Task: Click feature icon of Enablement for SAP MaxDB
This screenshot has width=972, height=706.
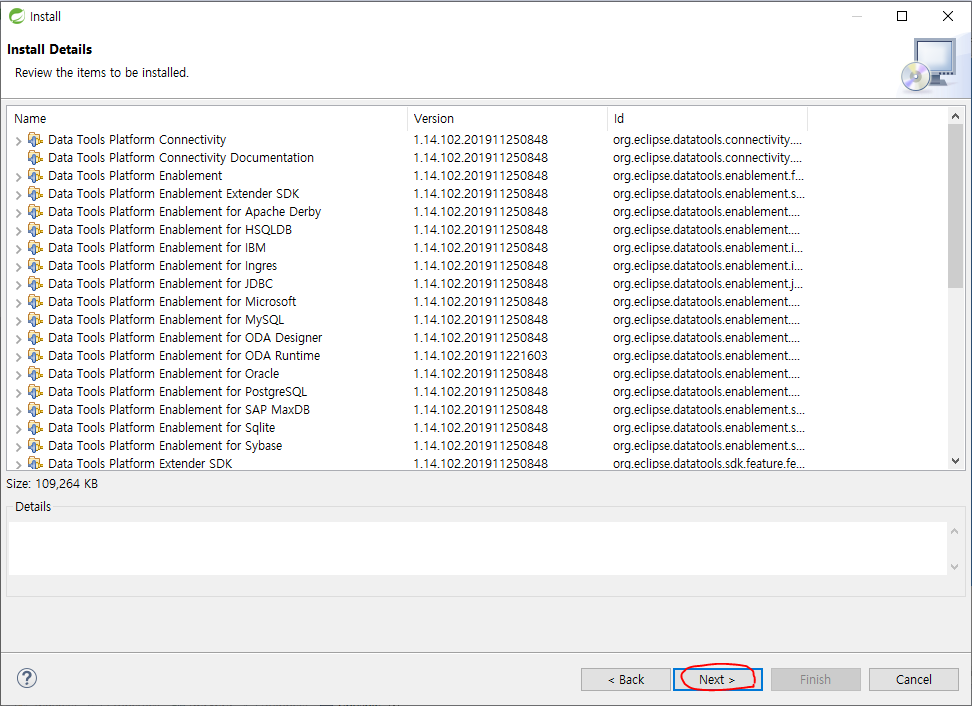Action: [35, 409]
